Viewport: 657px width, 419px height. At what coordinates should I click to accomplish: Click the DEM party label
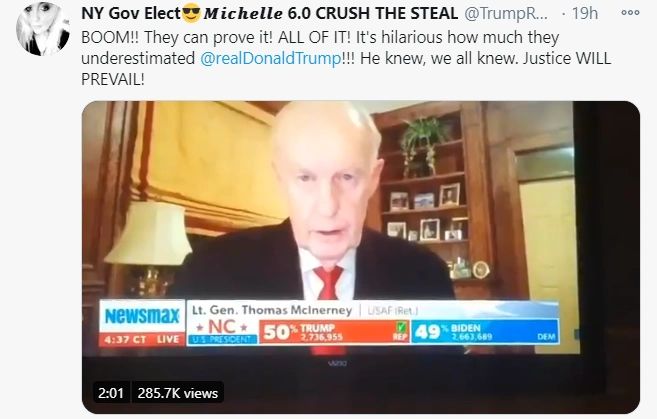[x=546, y=336]
